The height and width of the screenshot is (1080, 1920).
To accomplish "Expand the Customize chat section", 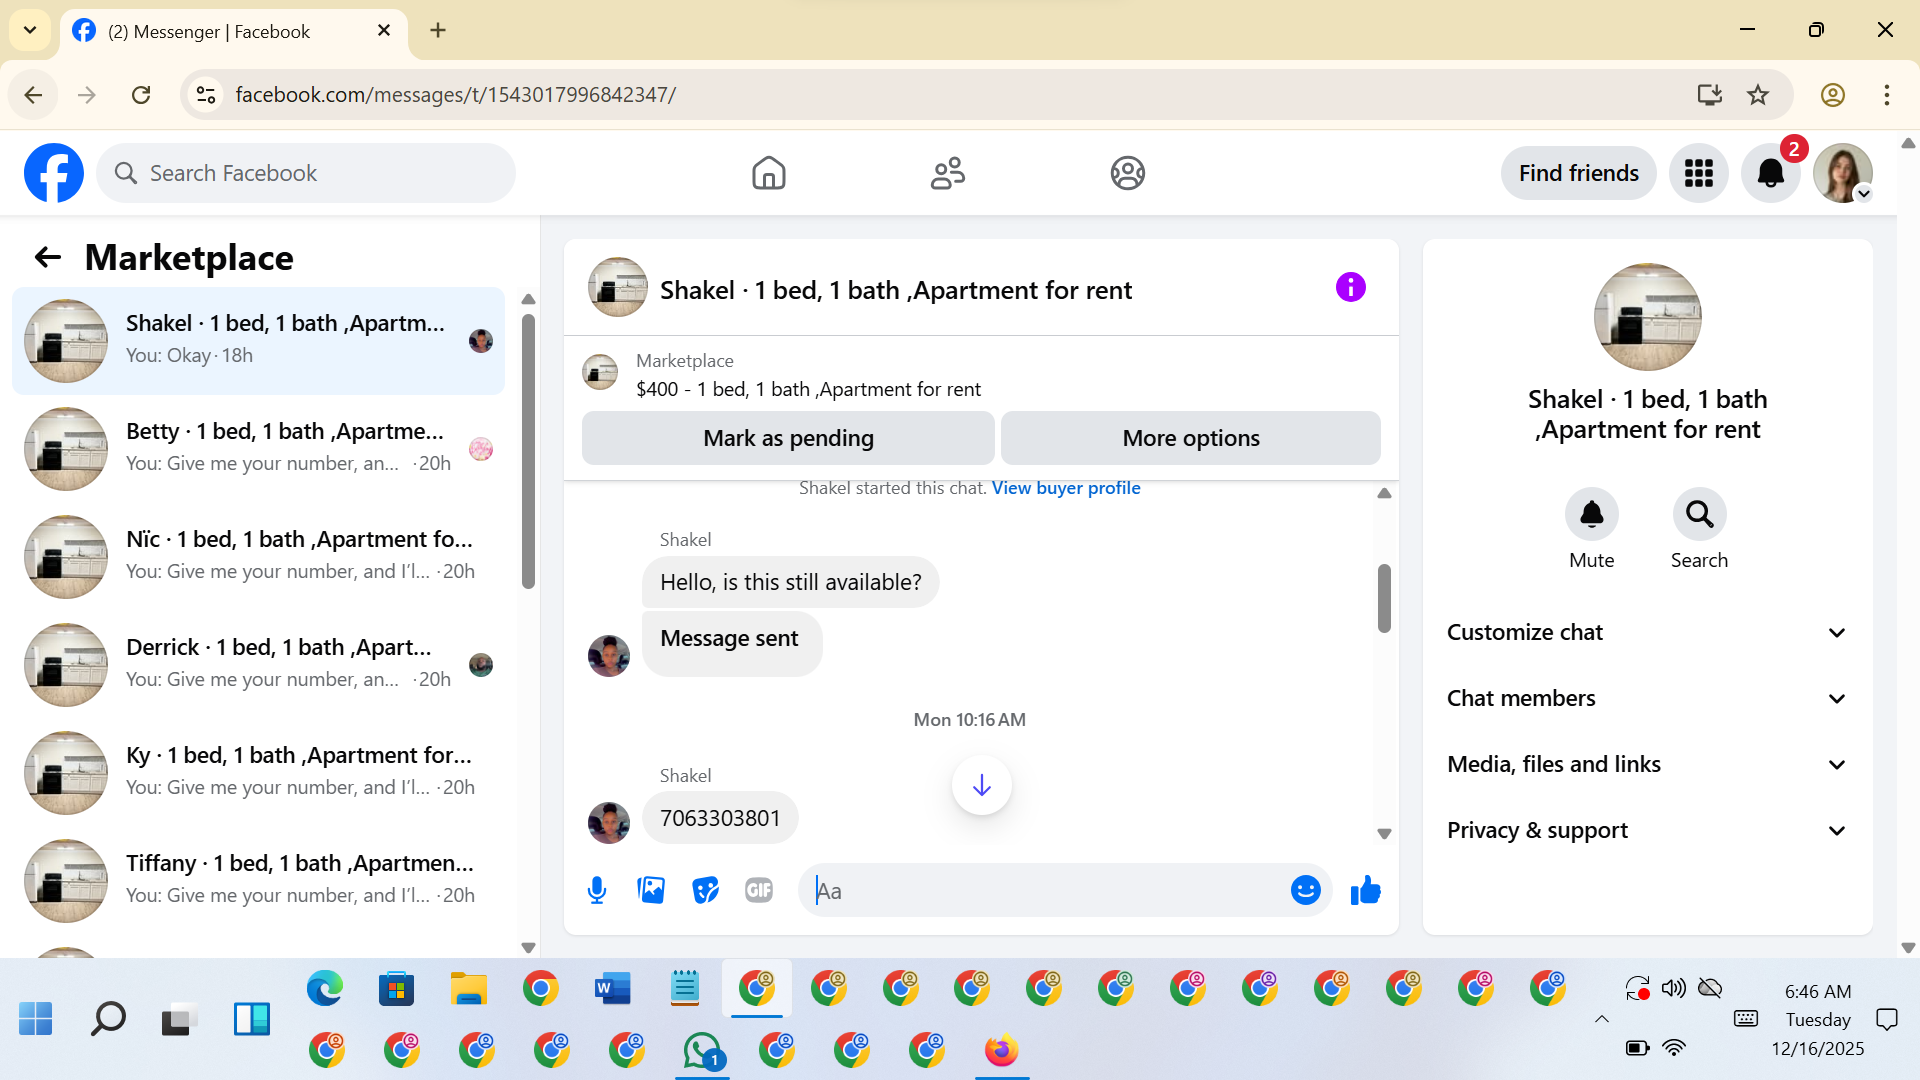I will [x=1647, y=633].
